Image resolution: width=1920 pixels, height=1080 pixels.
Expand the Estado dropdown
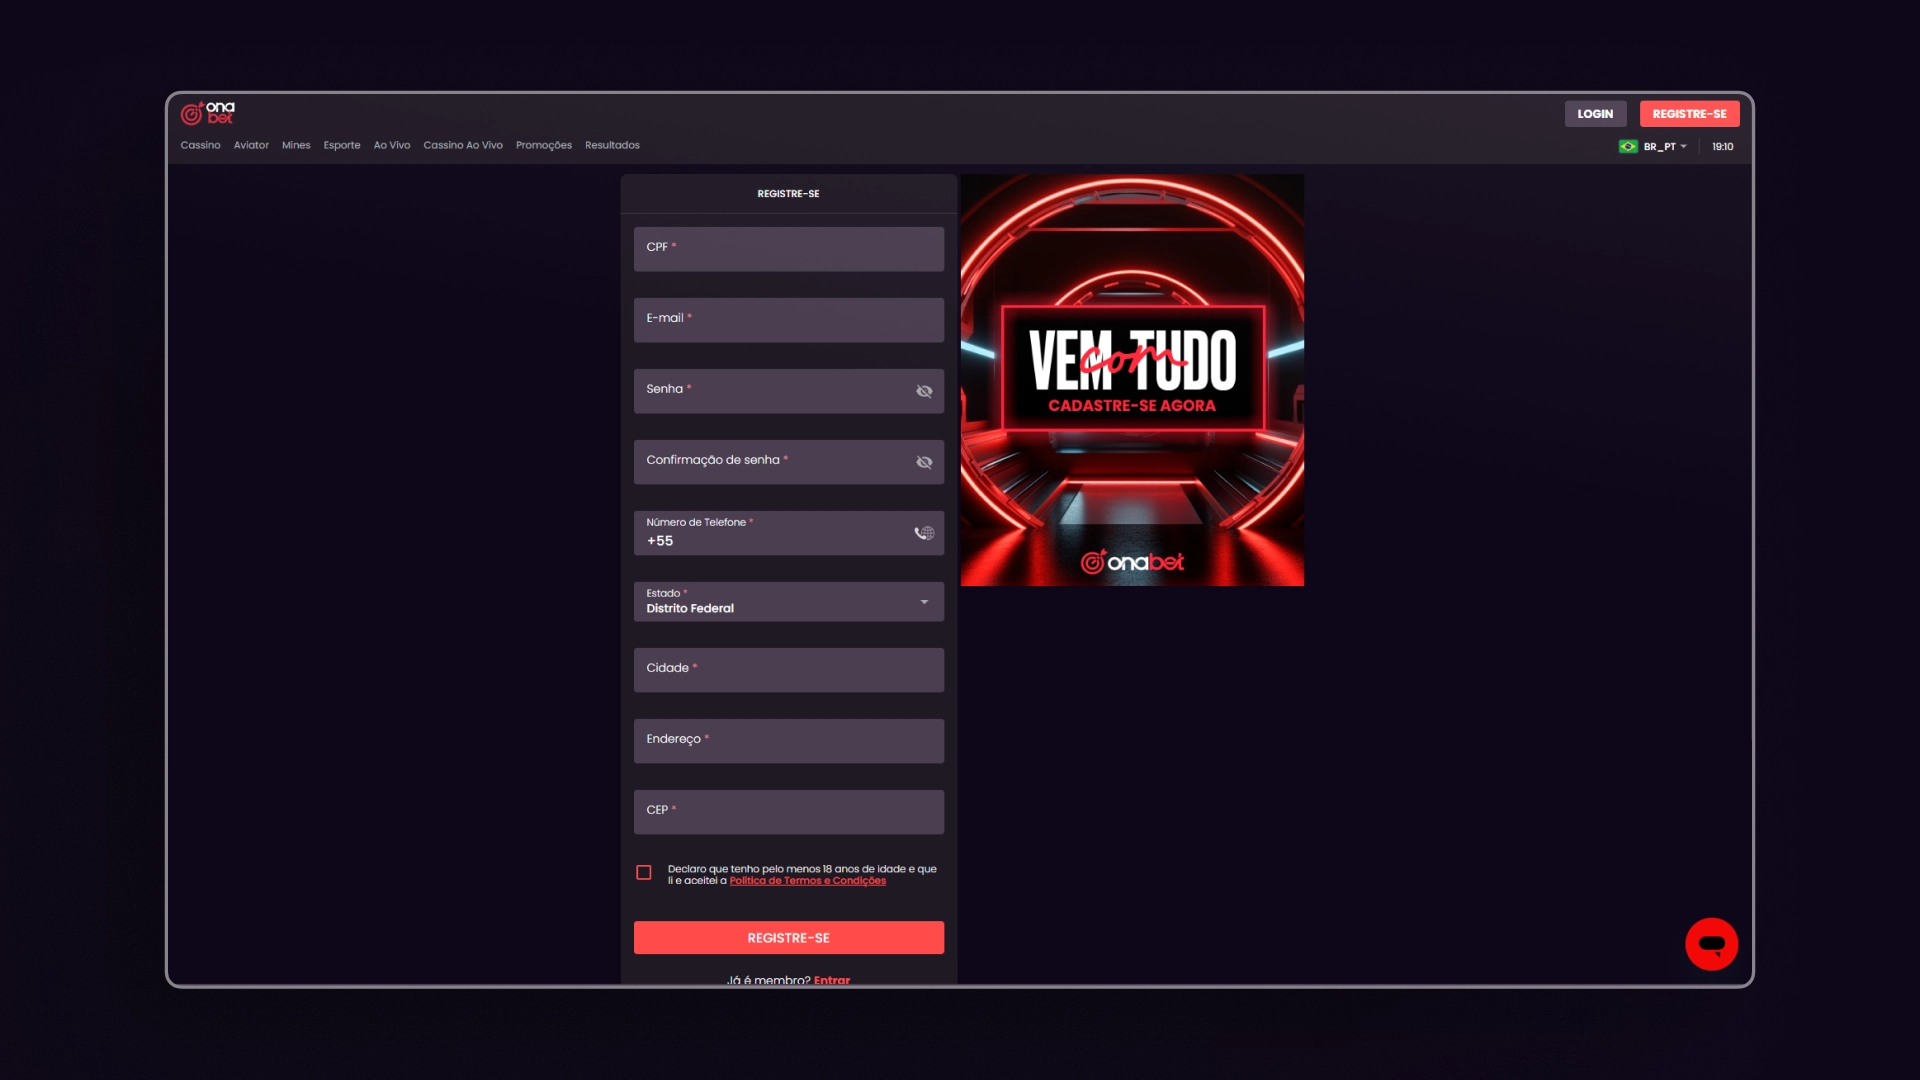pyautogui.click(x=924, y=602)
